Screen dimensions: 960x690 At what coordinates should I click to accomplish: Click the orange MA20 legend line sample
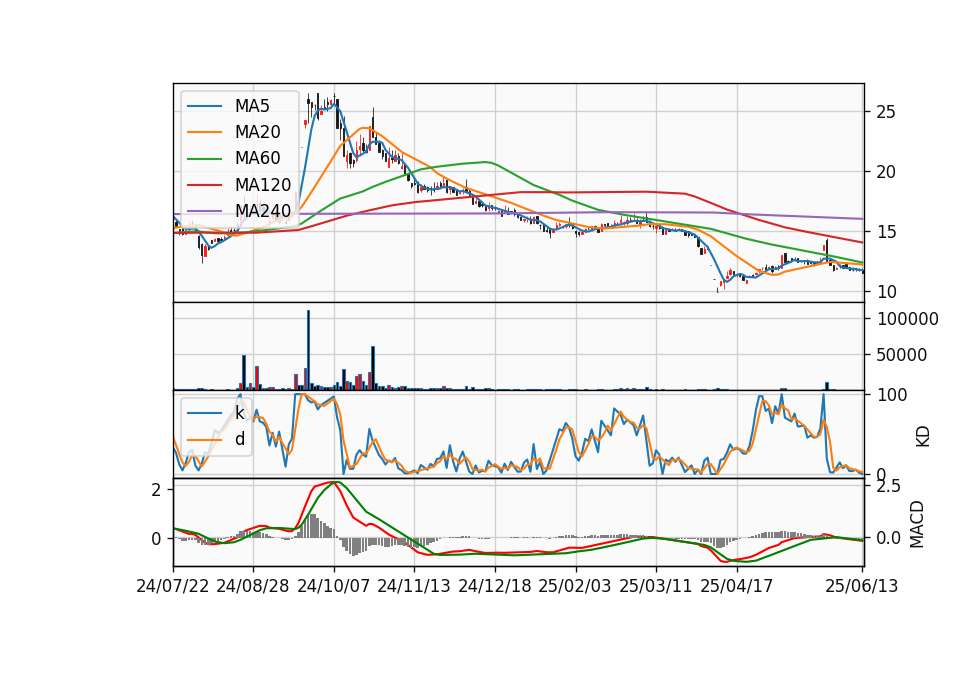[x=204, y=132]
